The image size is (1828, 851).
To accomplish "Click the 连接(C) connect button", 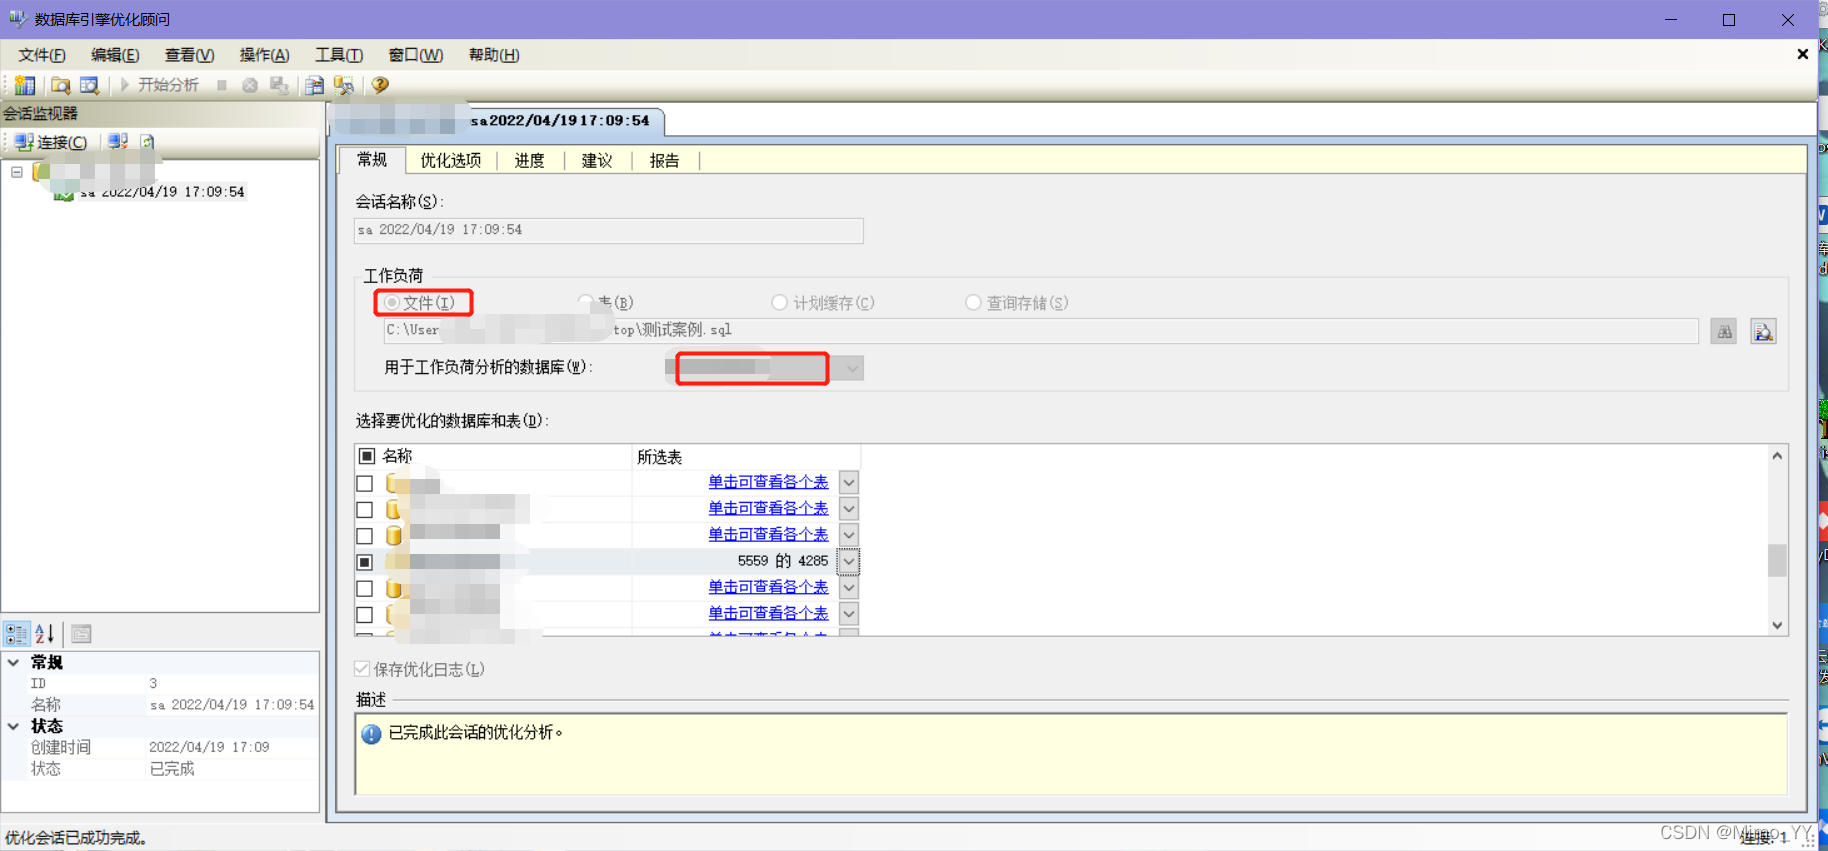I will point(51,142).
